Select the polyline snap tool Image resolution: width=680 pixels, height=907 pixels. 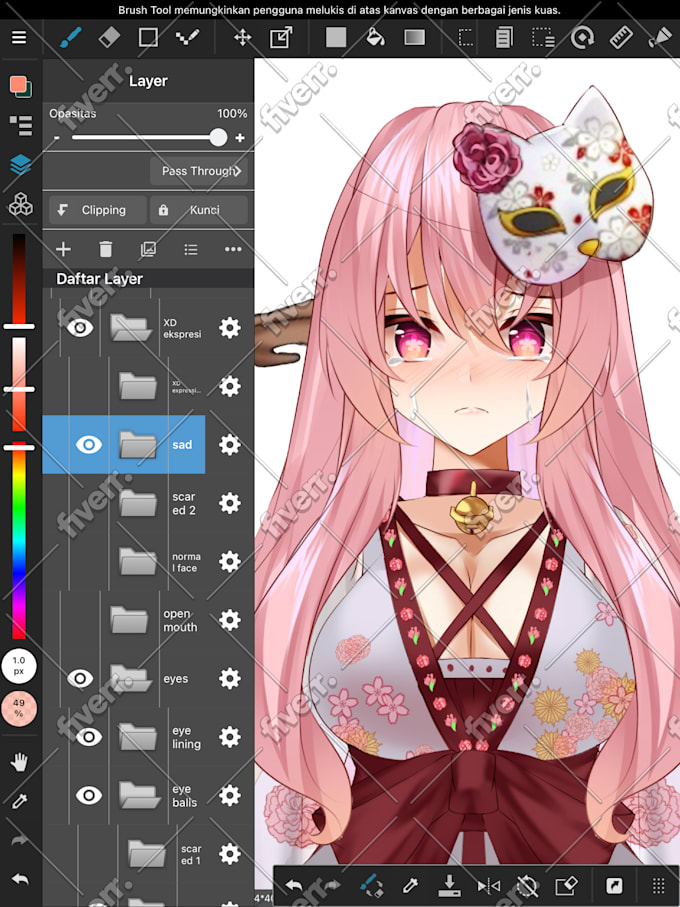point(187,38)
